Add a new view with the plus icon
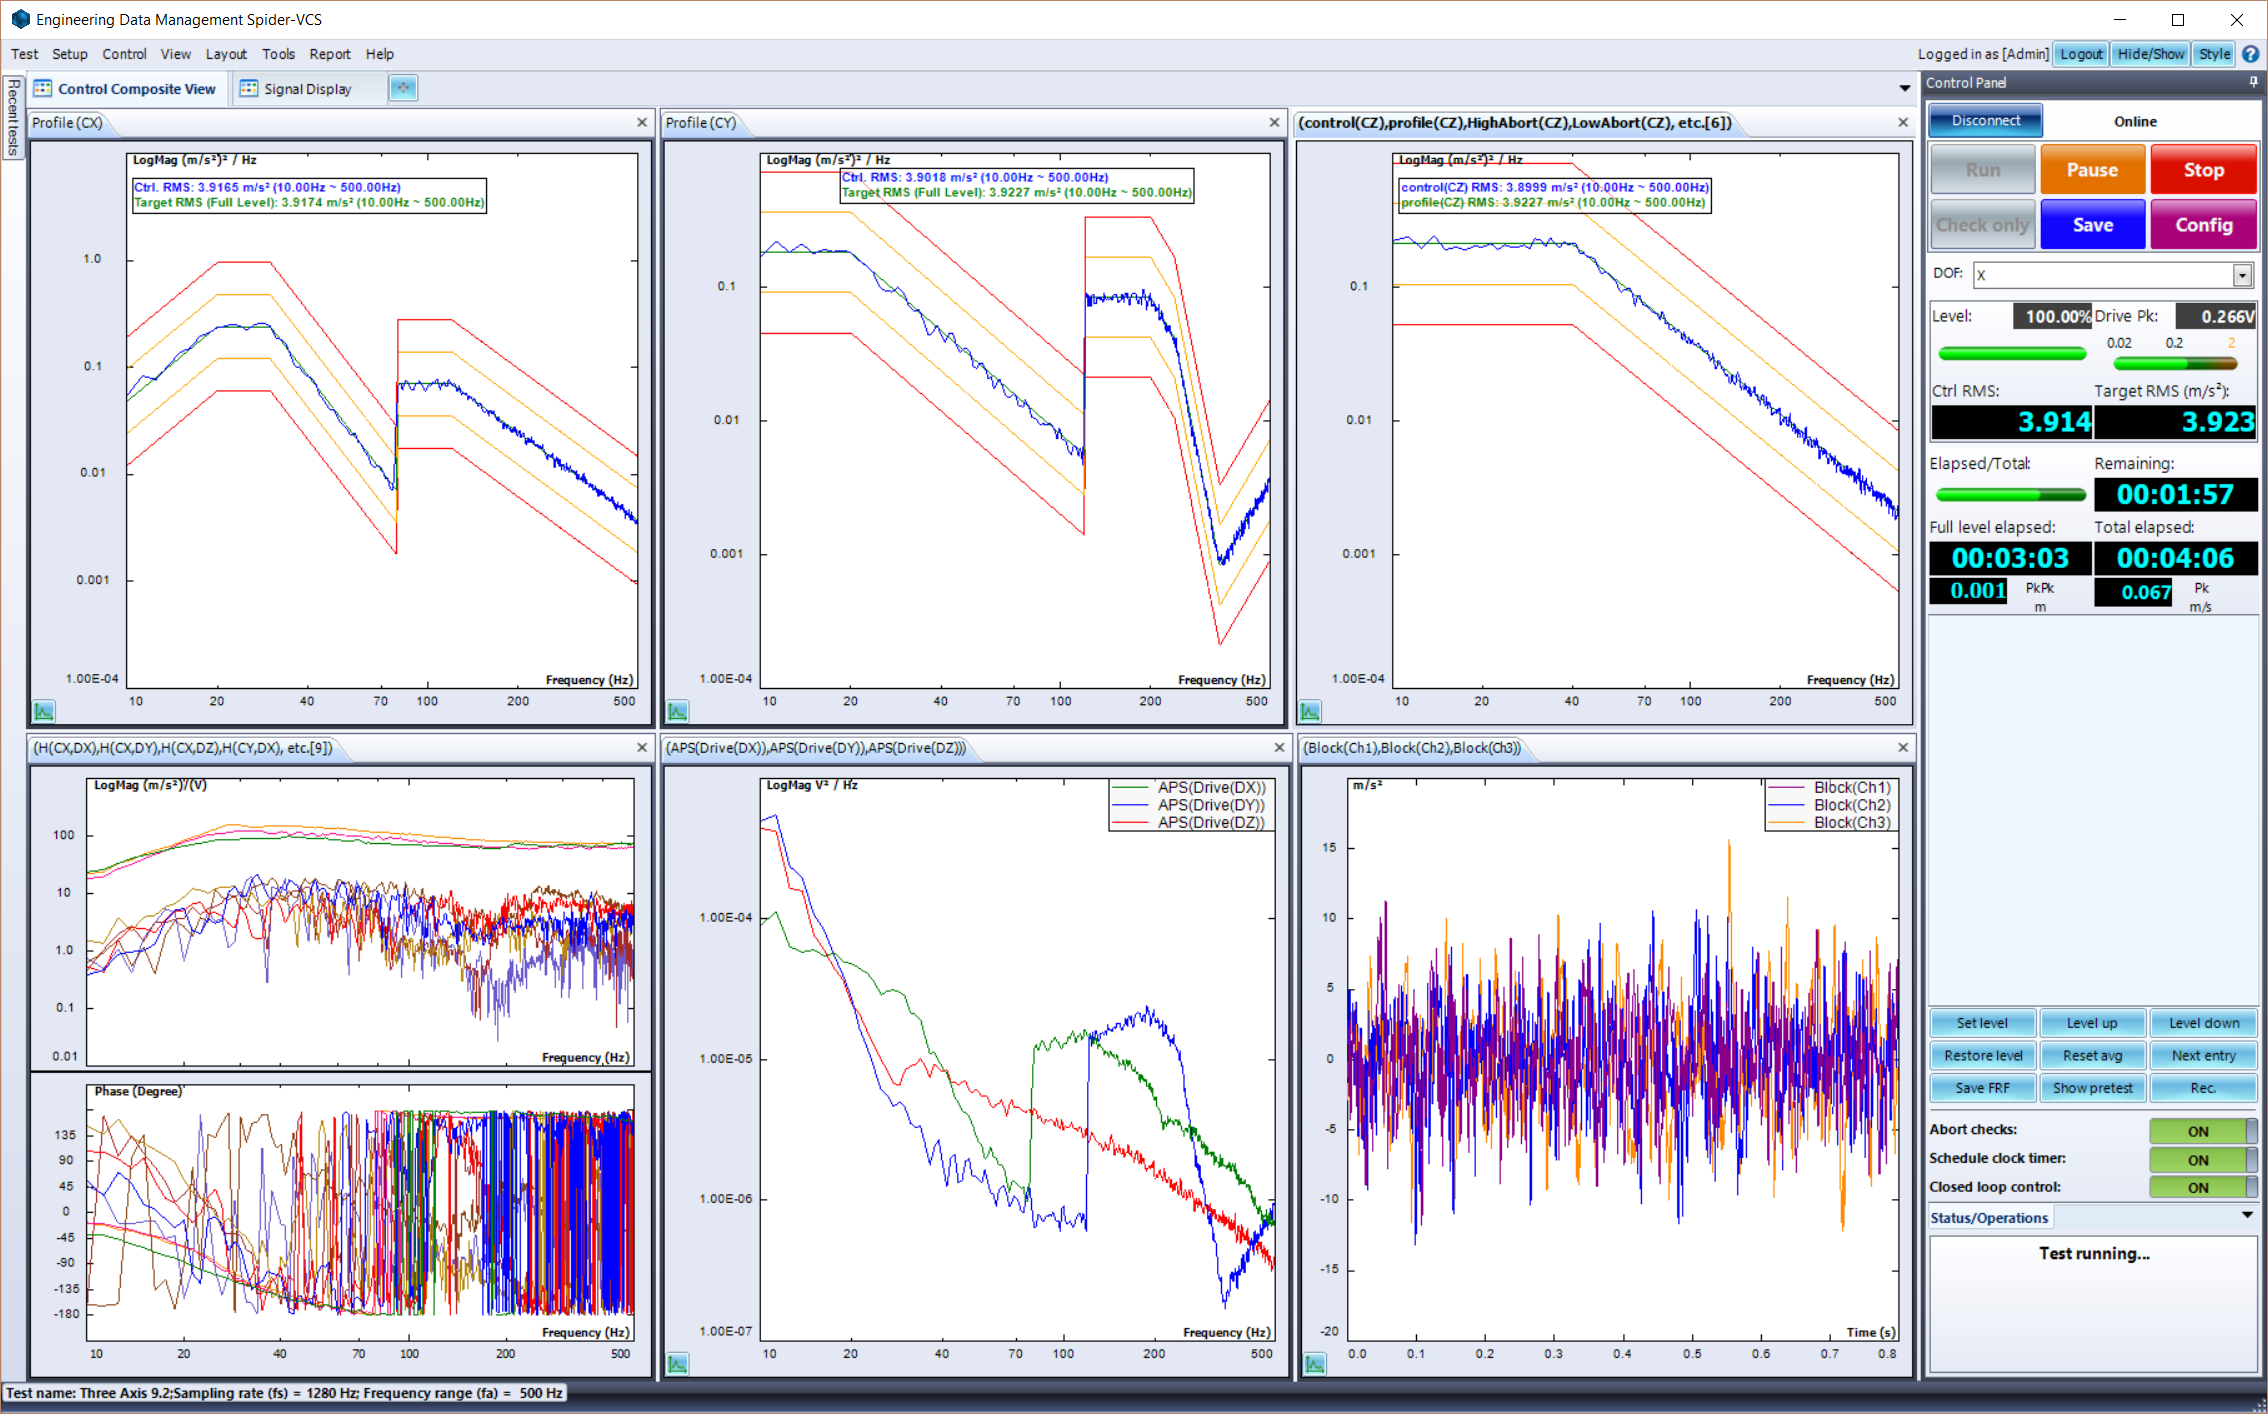 point(403,88)
